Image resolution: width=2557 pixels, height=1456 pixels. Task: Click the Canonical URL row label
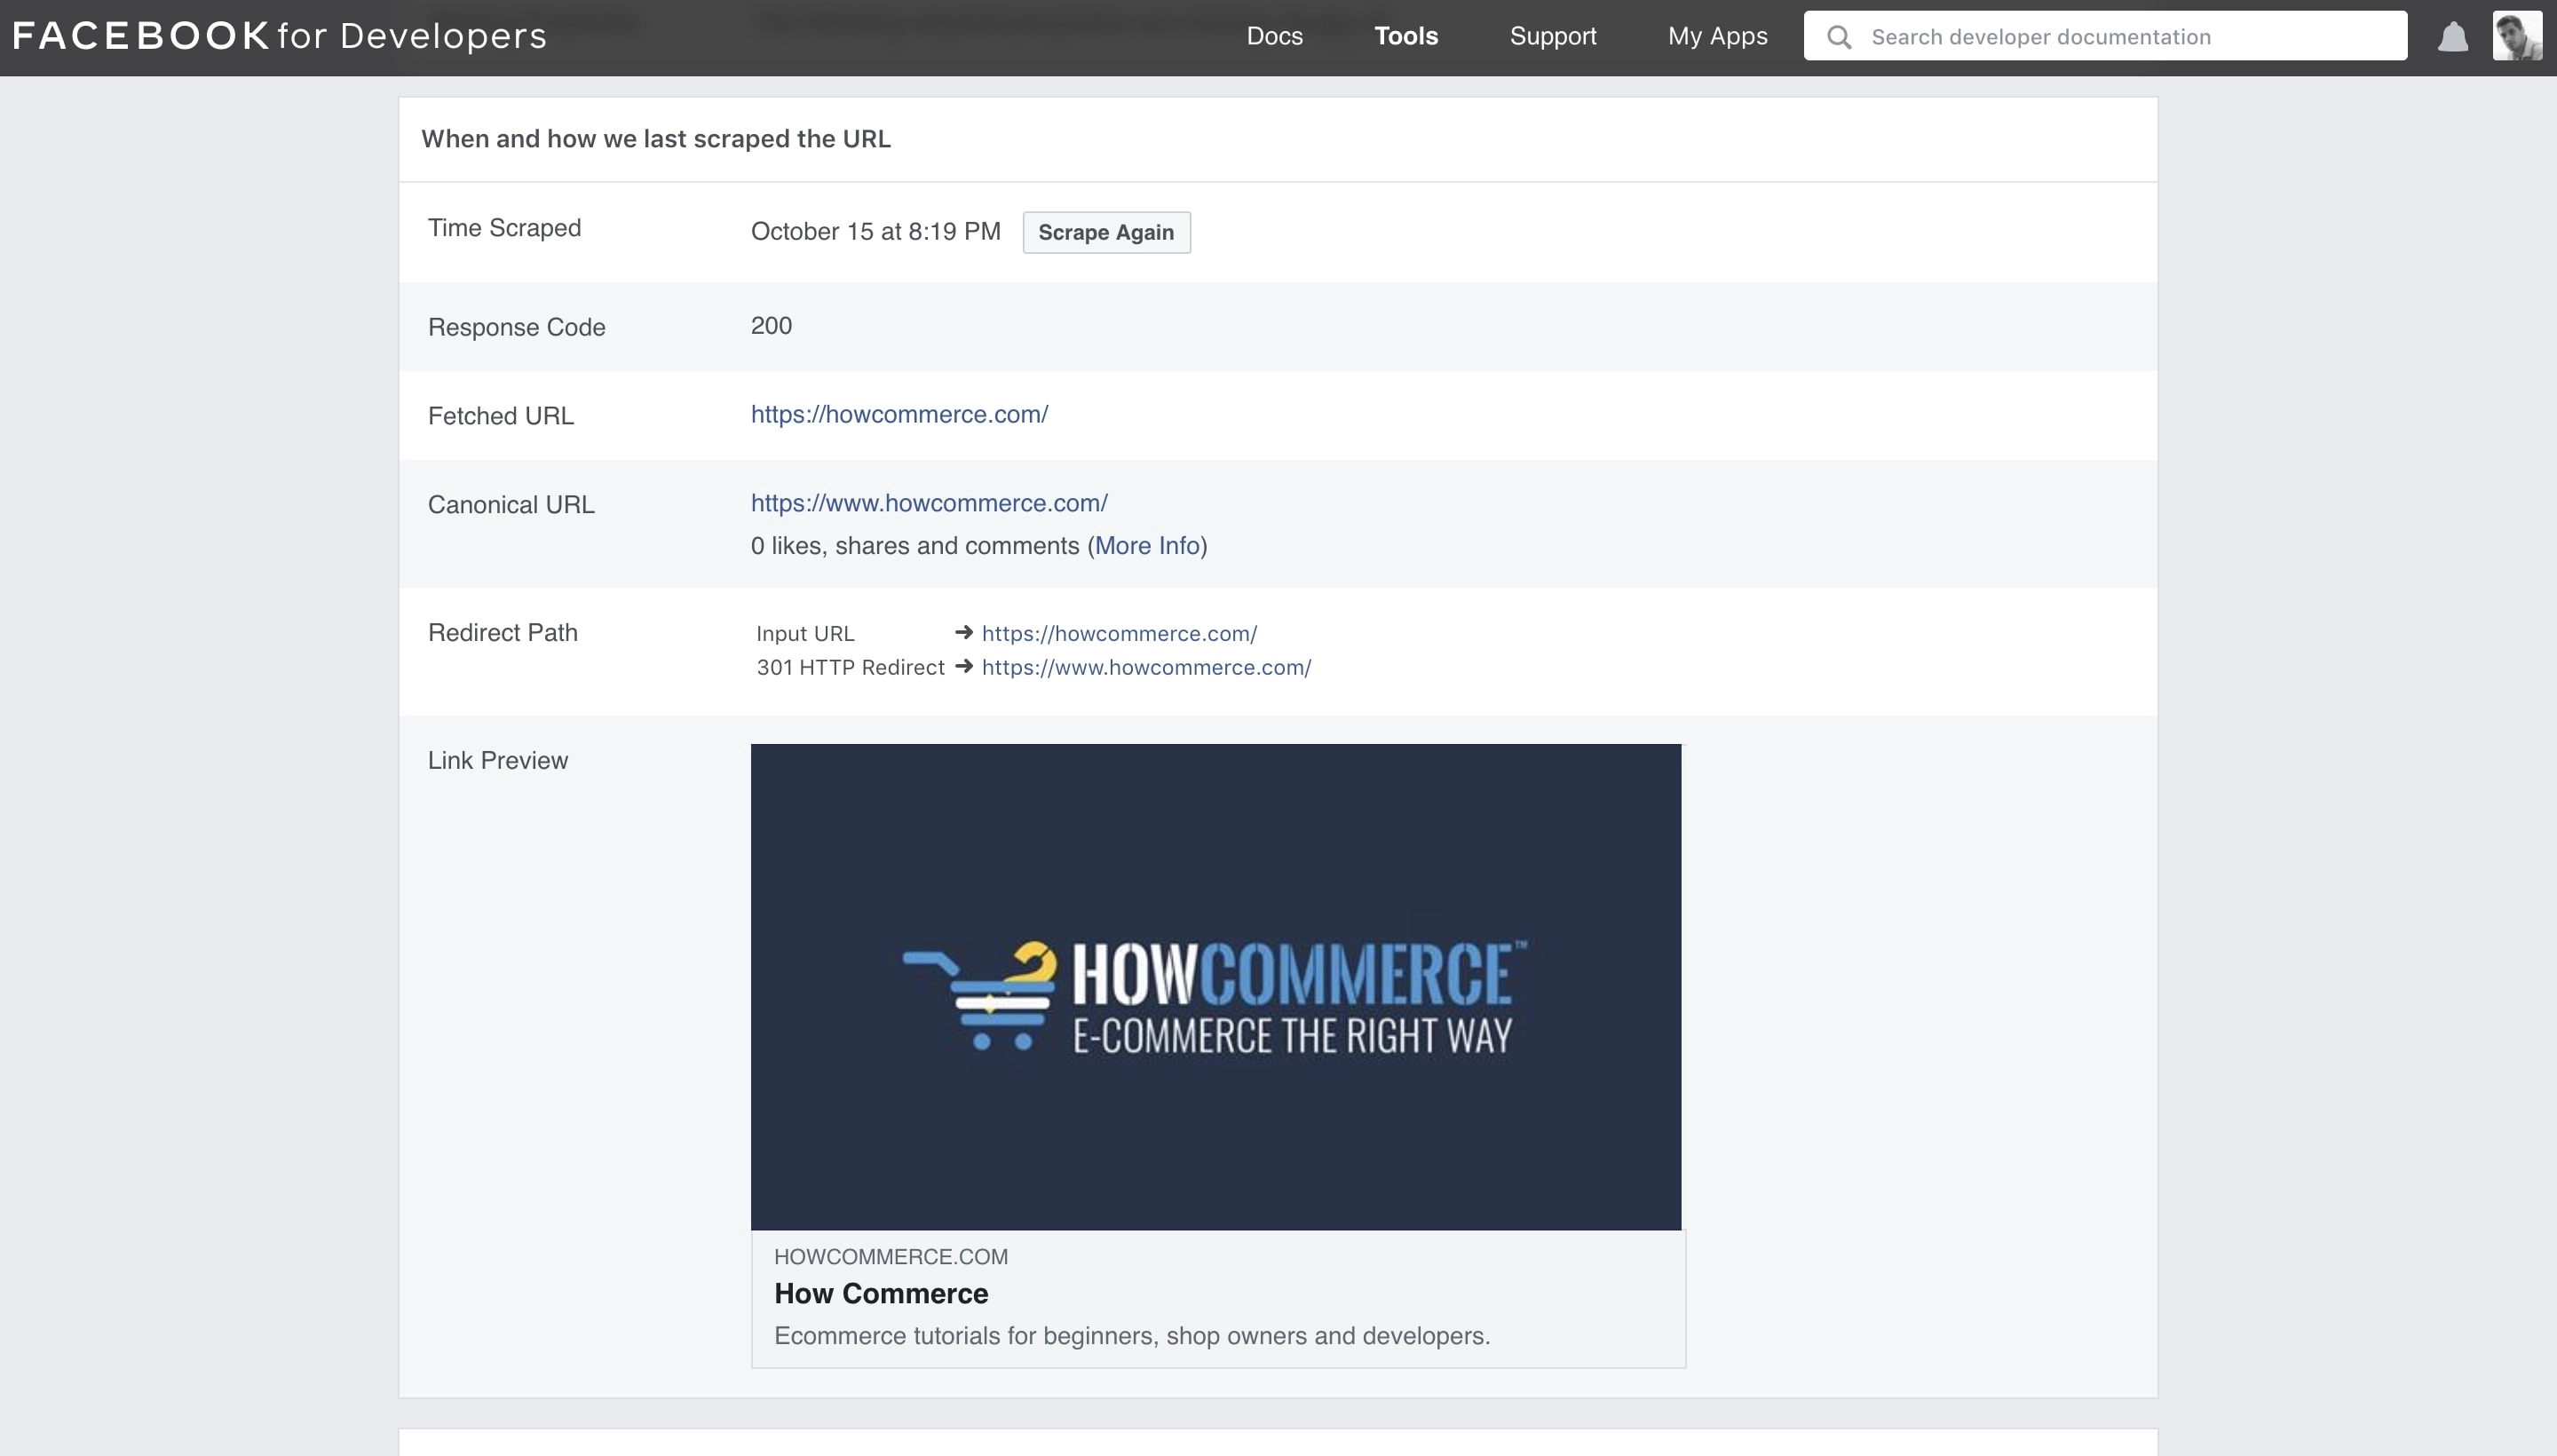tap(511, 505)
